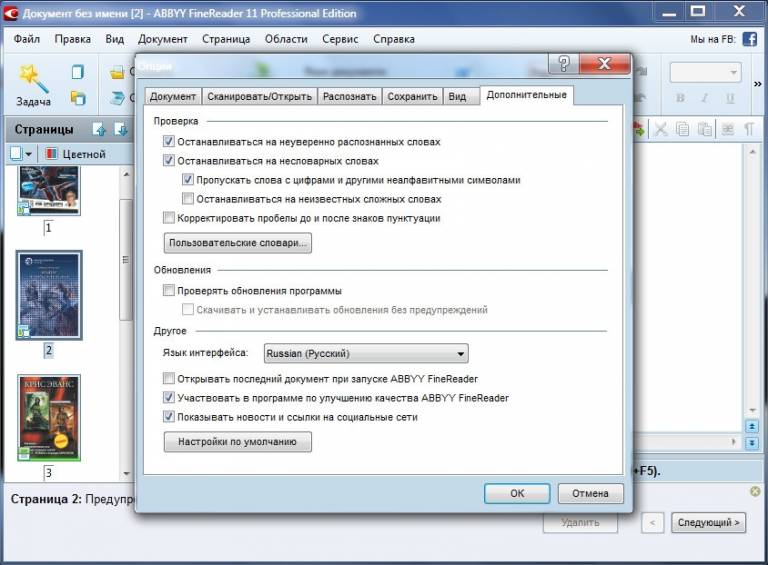Enable correct spaces around punctuation

click(168, 218)
